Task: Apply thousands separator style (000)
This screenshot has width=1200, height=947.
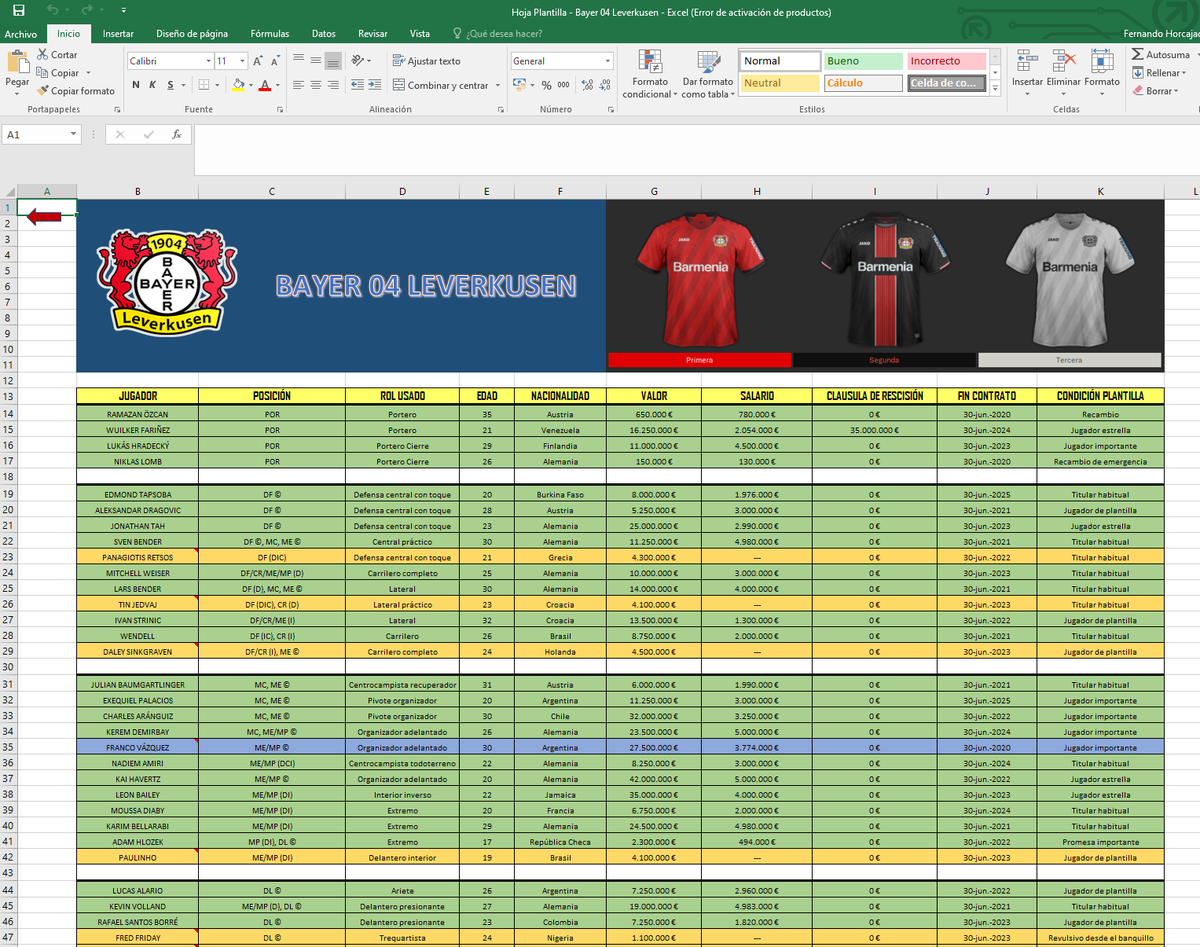Action: pyautogui.click(x=564, y=85)
